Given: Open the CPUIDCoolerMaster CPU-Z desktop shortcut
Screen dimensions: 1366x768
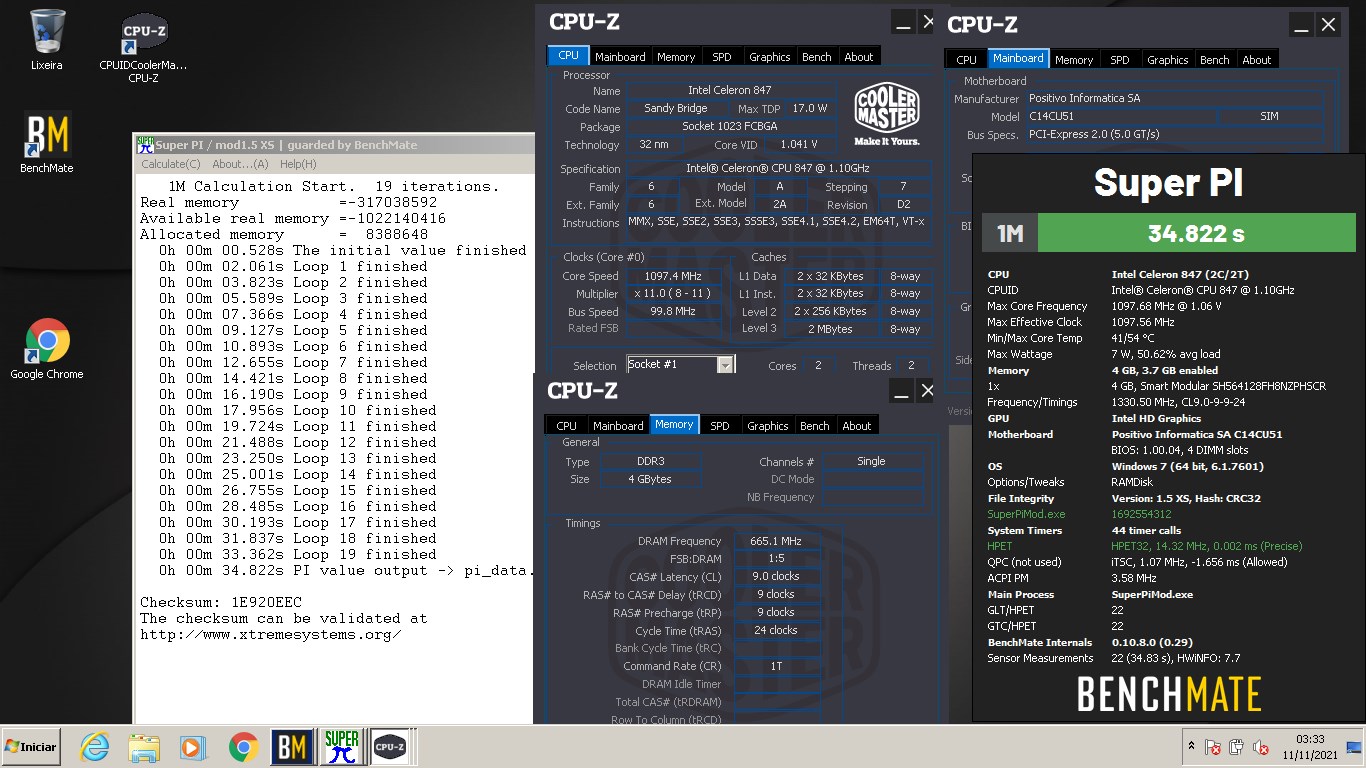Looking at the screenshot, I should click(143, 48).
